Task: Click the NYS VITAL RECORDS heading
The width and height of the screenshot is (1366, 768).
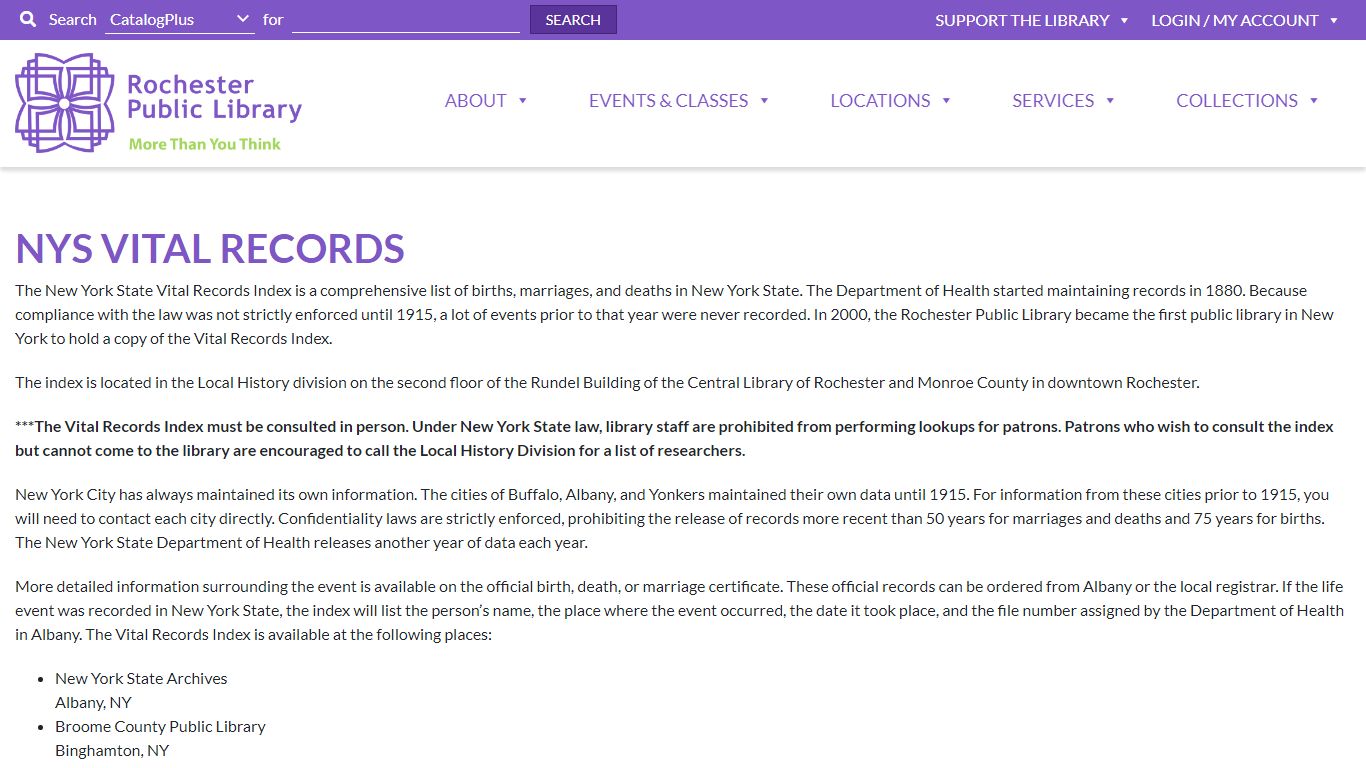Action: pos(210,249)
